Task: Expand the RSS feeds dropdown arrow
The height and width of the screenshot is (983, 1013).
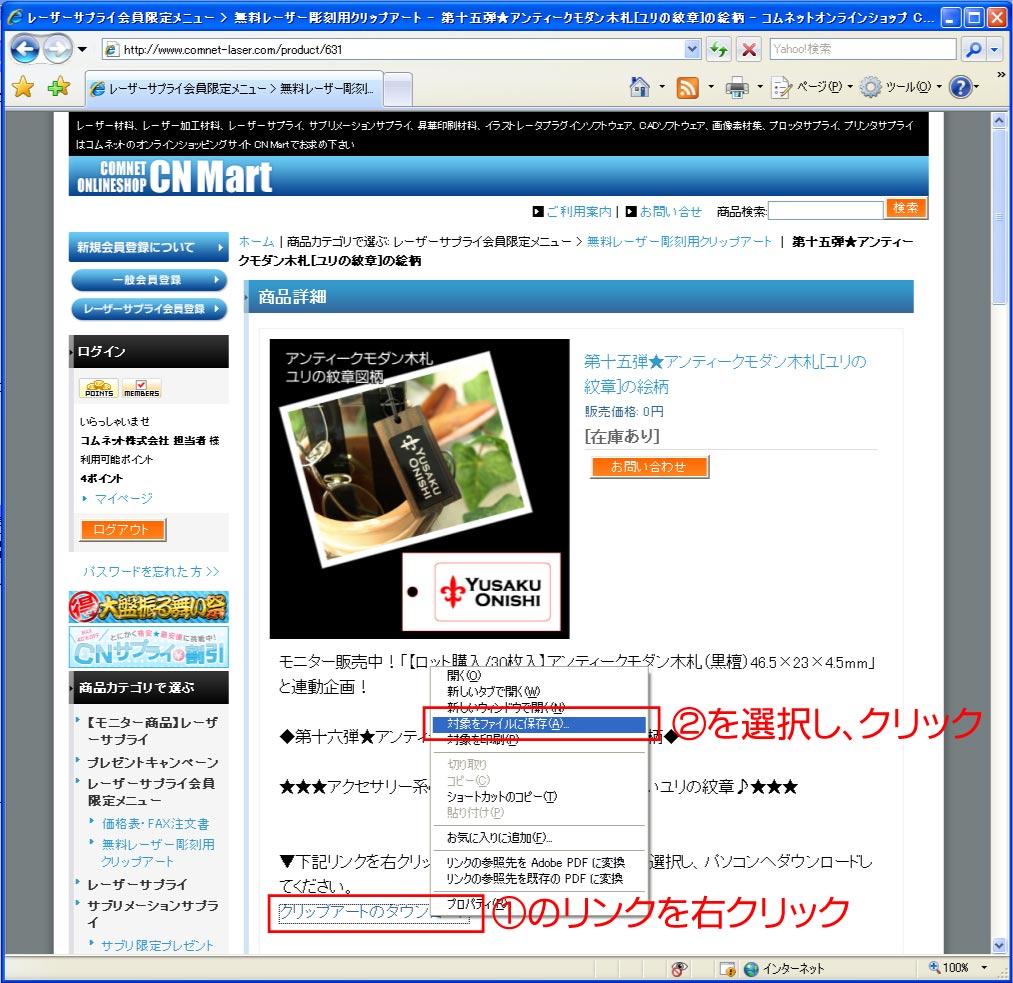Action: (x=711, y=87)
